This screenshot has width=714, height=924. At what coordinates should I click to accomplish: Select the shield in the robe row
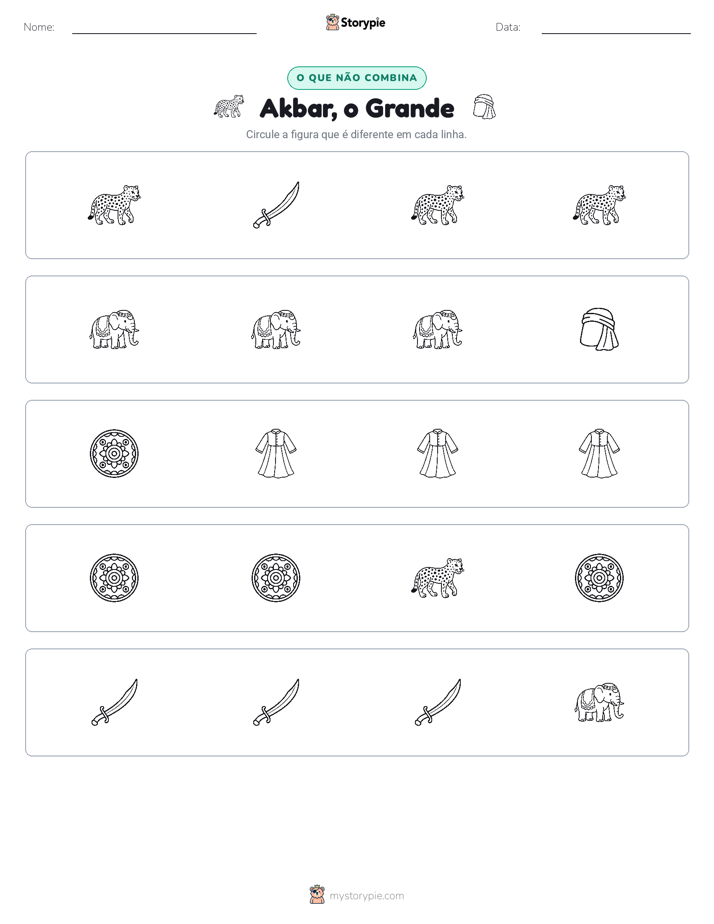(114, 453)
